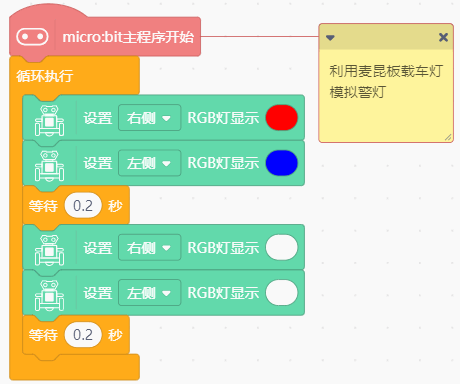Click the micro:bit icon on the start block
This screenshot has width=460, height=384.
(32, 37)
